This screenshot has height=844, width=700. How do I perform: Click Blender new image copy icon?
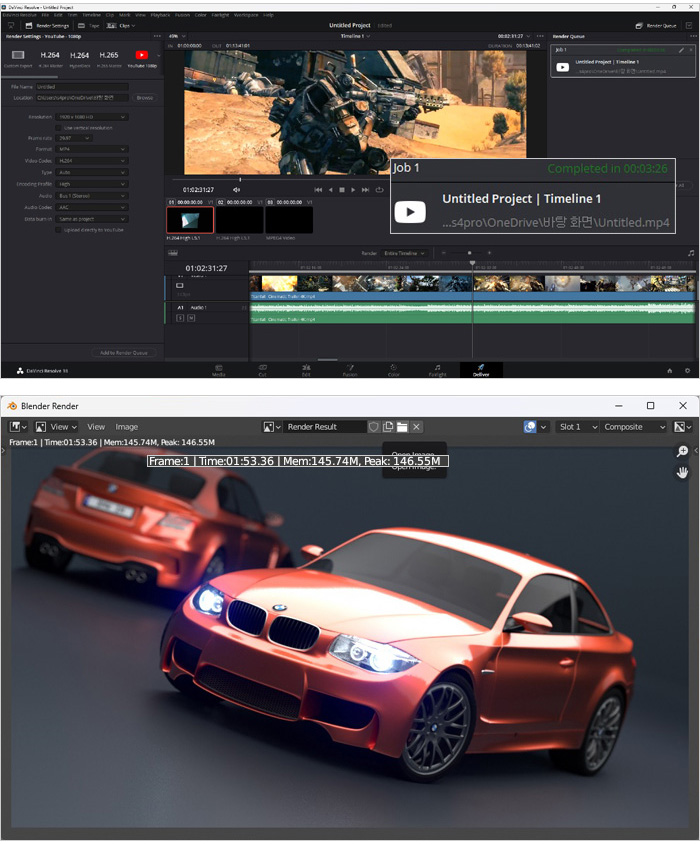(388, 427)
